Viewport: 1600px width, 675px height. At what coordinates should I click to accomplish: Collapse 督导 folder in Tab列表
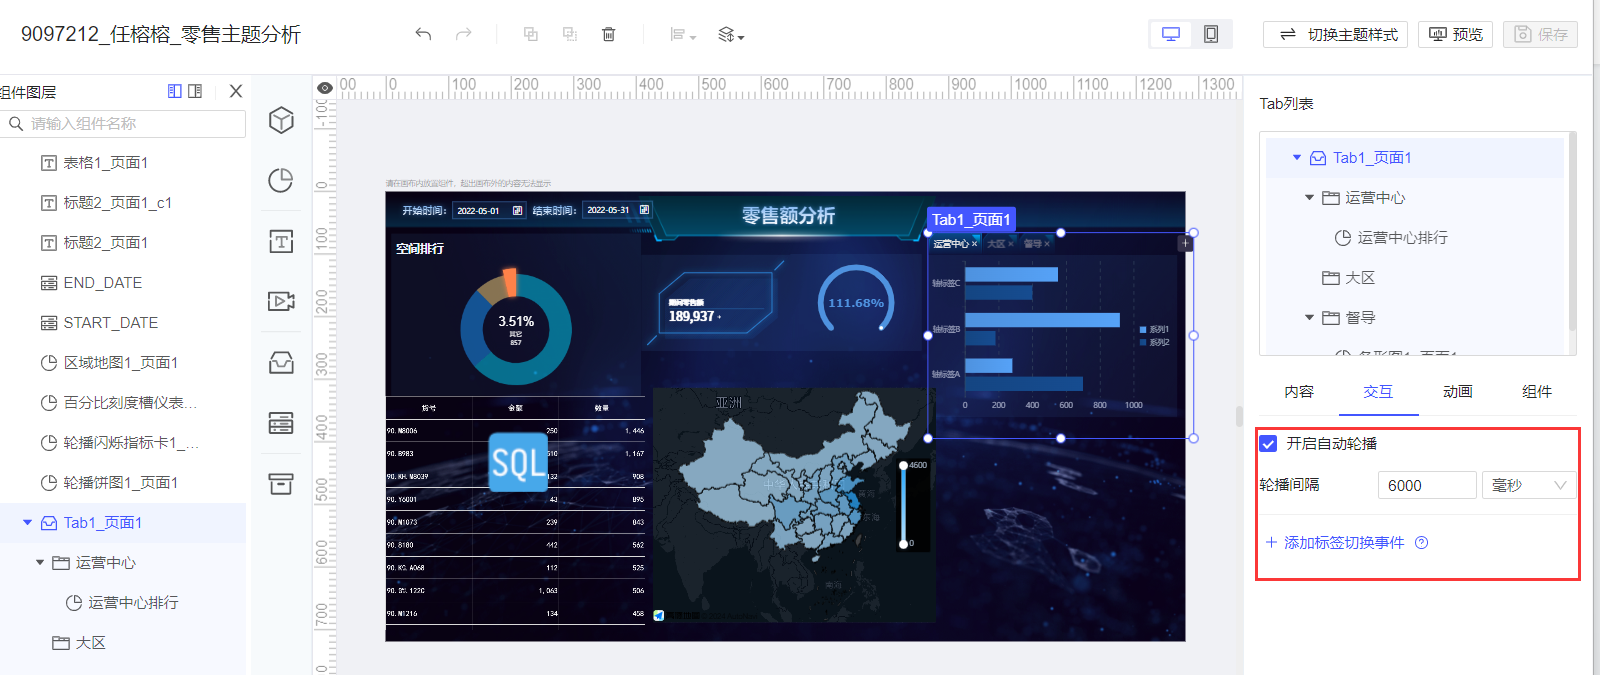click(1309, 318)
